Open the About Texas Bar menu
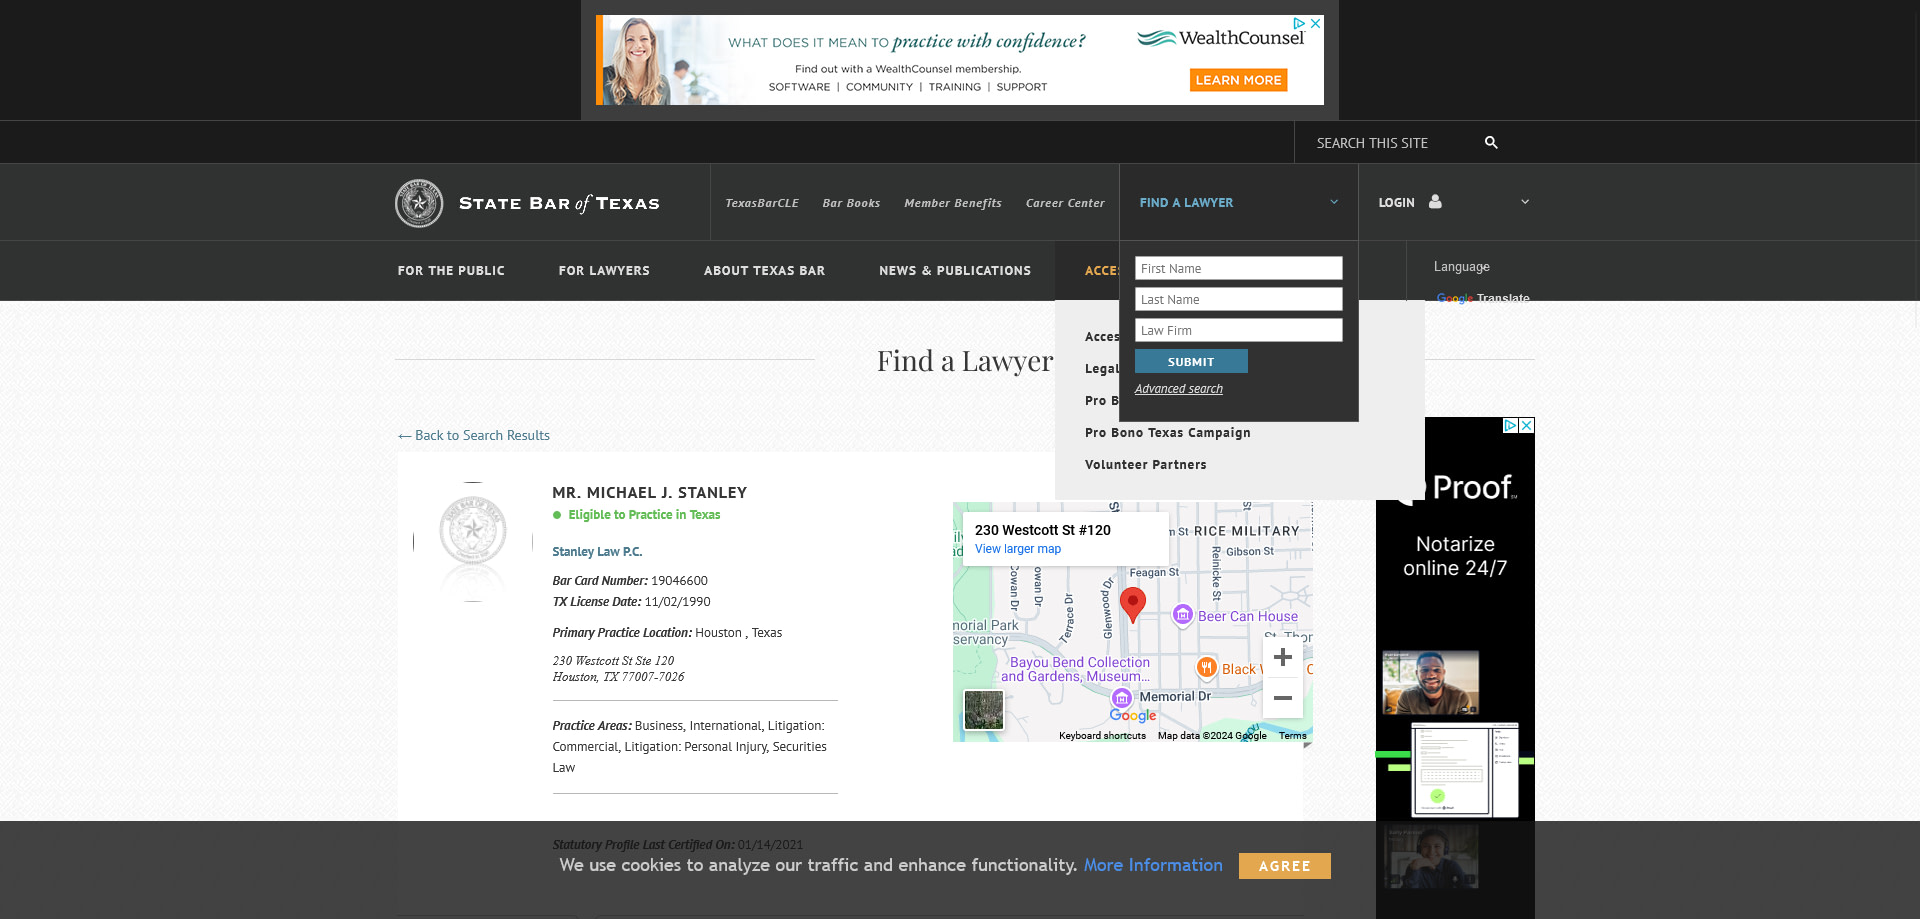 click(x=764, y=271)
